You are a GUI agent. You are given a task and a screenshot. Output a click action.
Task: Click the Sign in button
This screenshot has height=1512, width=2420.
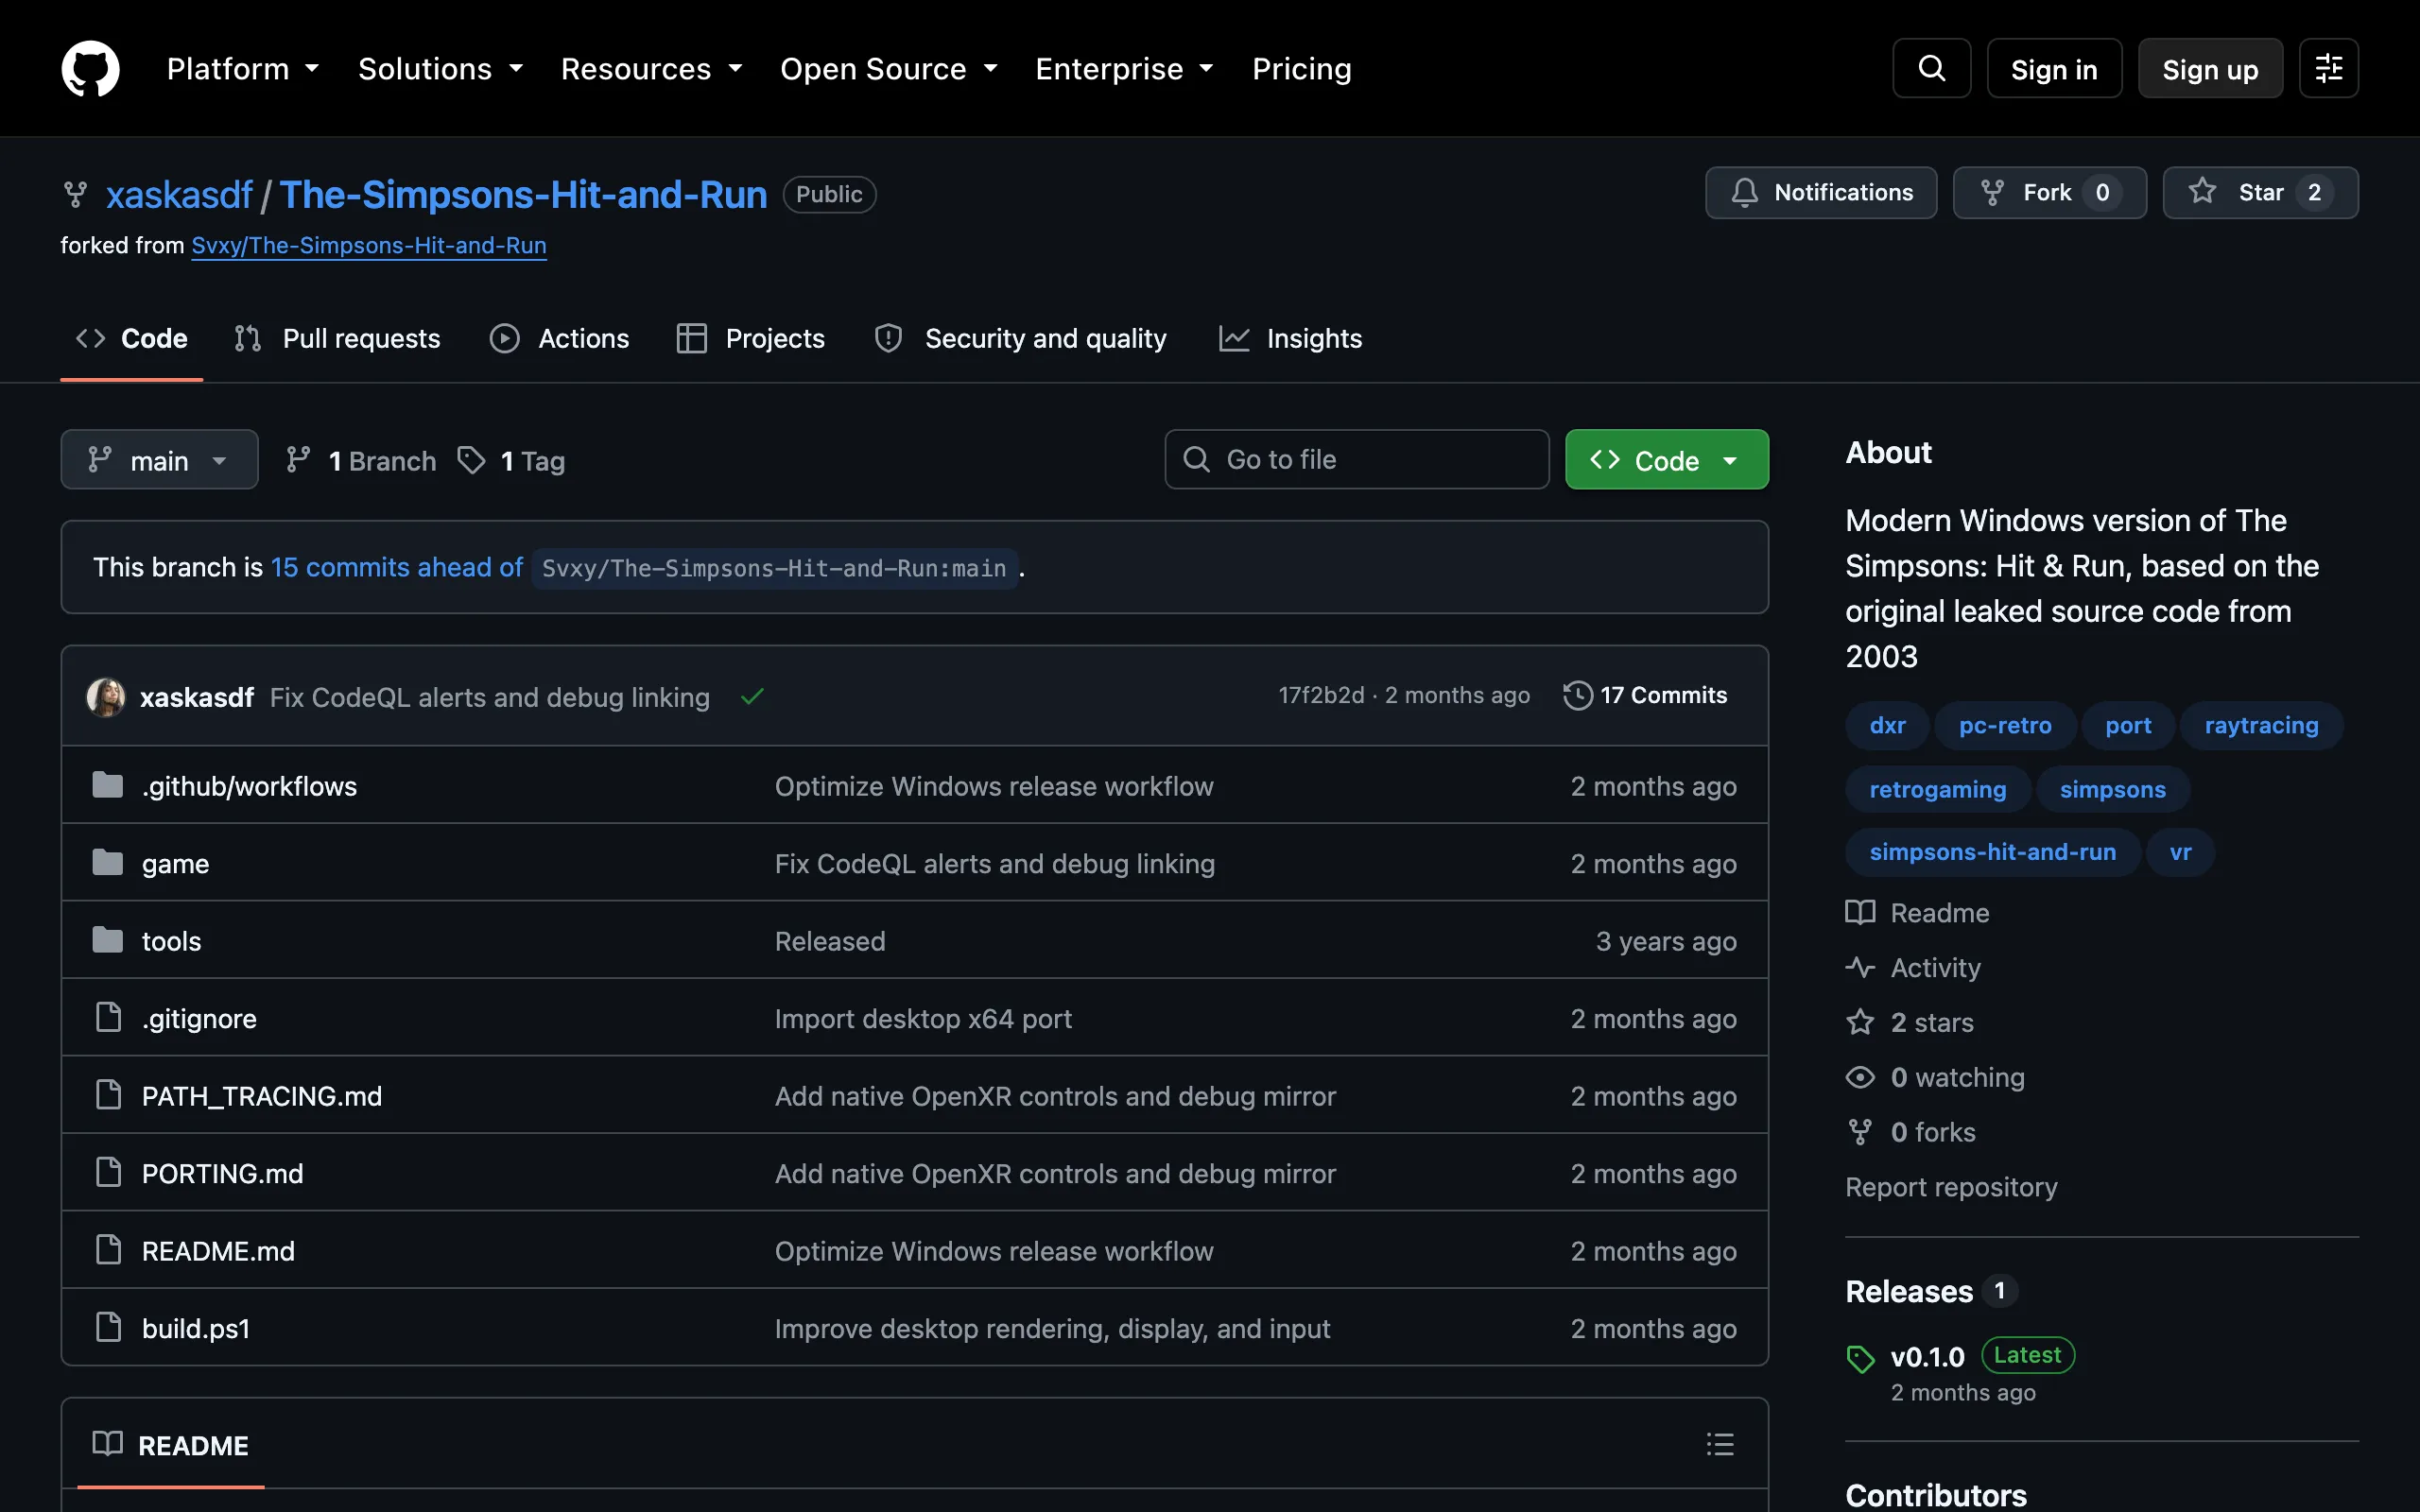[2054, 68]
